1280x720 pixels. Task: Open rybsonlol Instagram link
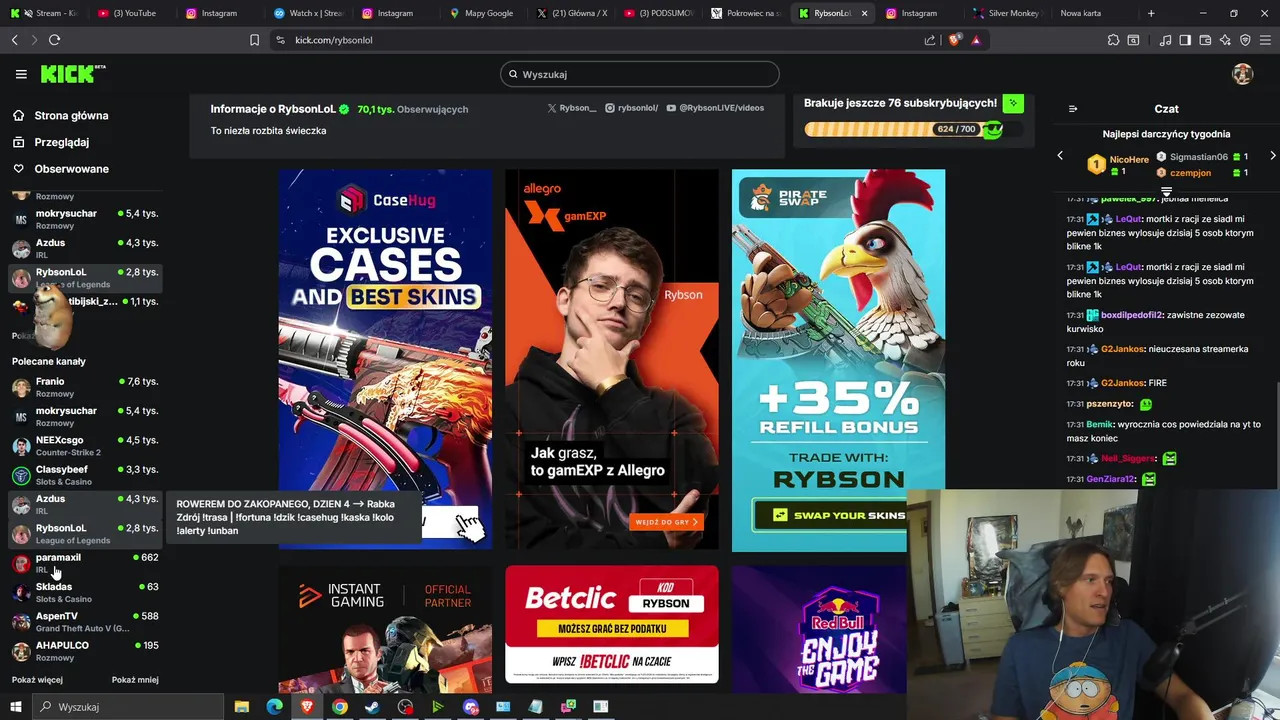coord(632,108)
